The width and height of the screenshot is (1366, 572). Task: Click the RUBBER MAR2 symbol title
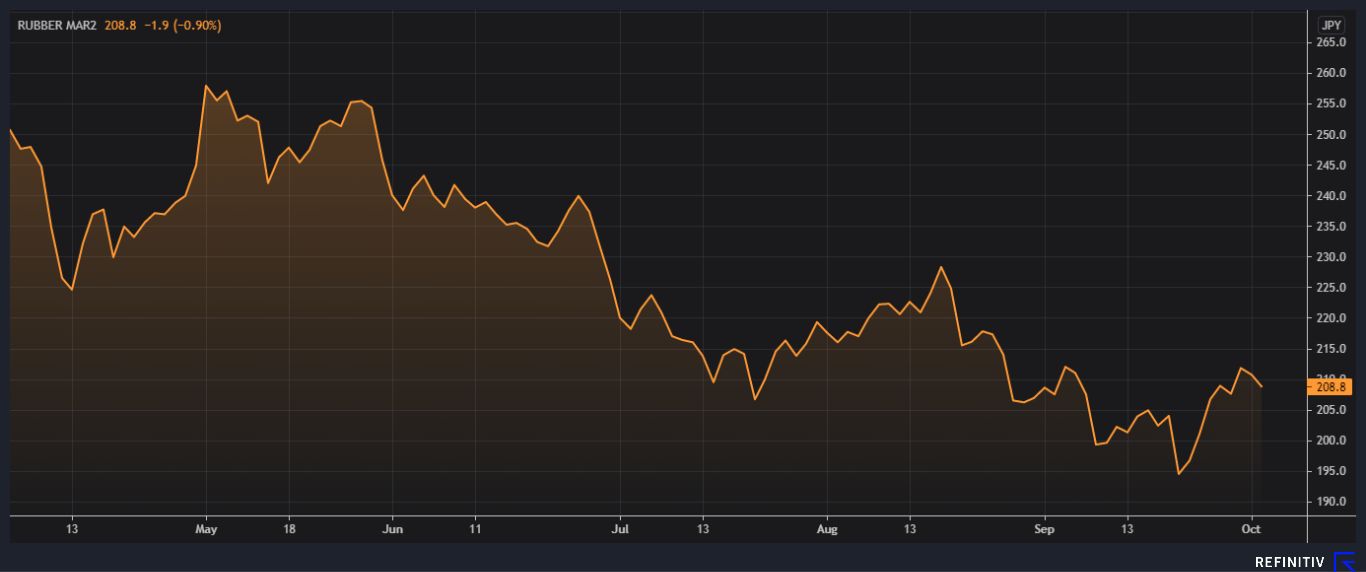(58, 25)
